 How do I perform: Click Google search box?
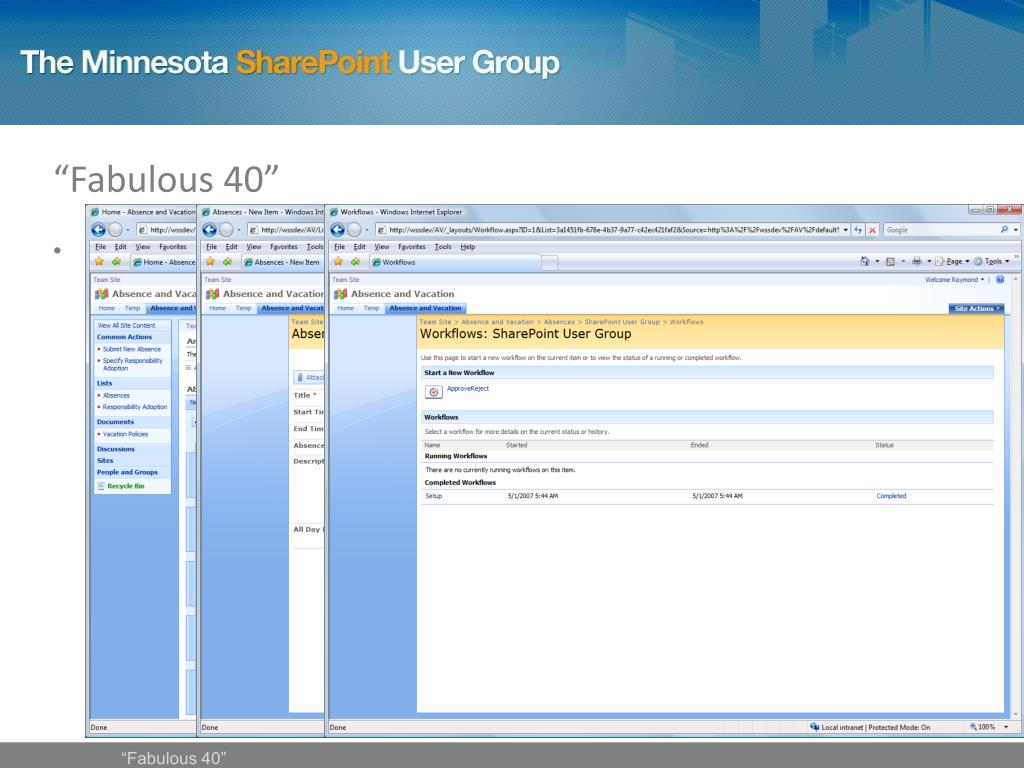(x=940, y=230)
